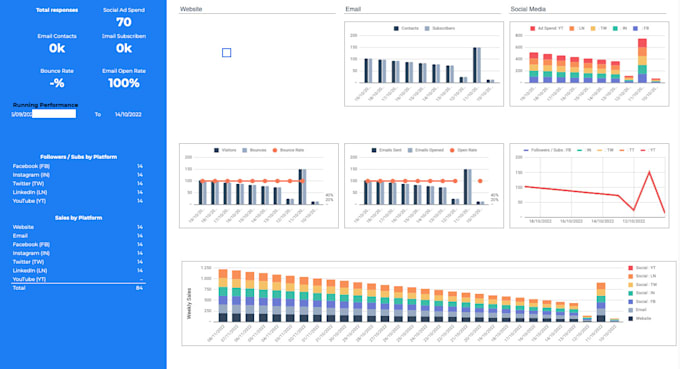Select the Contacts legend swatch in Email chart
The width and height of the screenshot is (680, 369).
click(396, 28)
